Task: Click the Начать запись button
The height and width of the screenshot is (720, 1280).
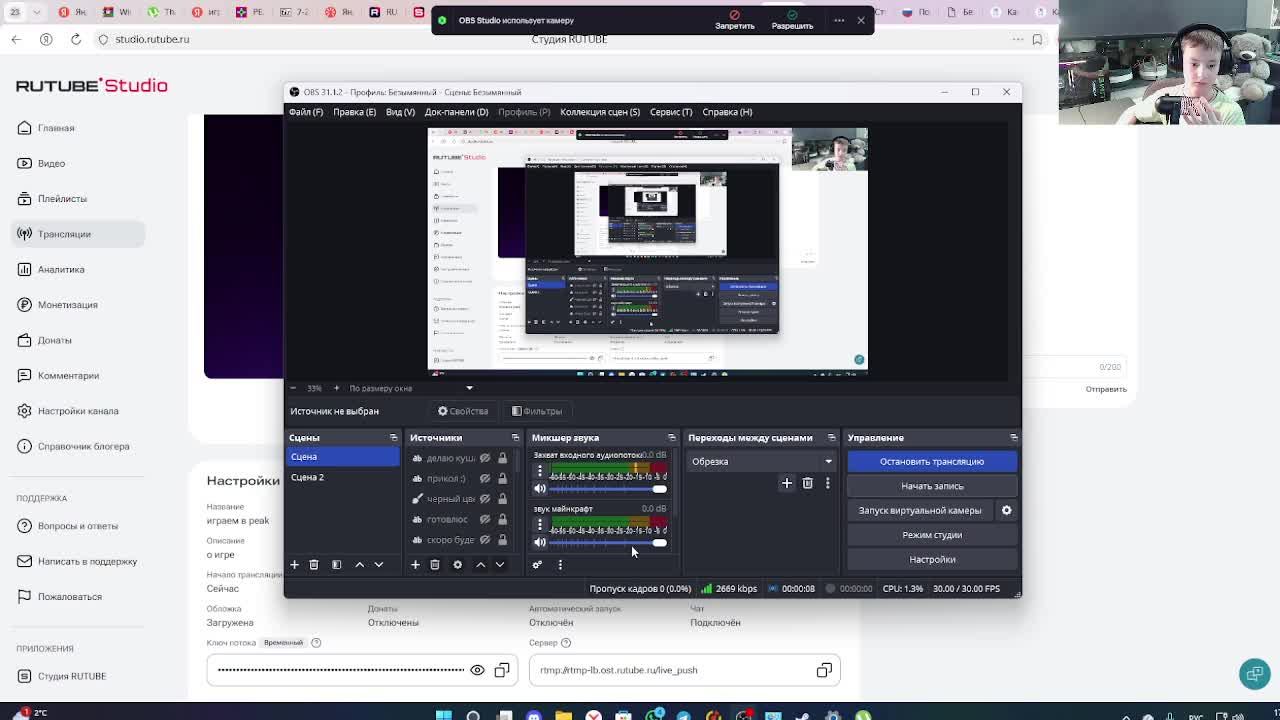Action: [932, 486]
